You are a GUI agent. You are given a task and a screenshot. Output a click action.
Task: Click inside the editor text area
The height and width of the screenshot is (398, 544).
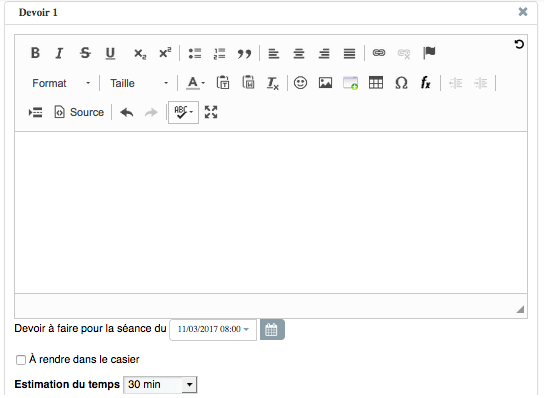(x=271, y=212)
